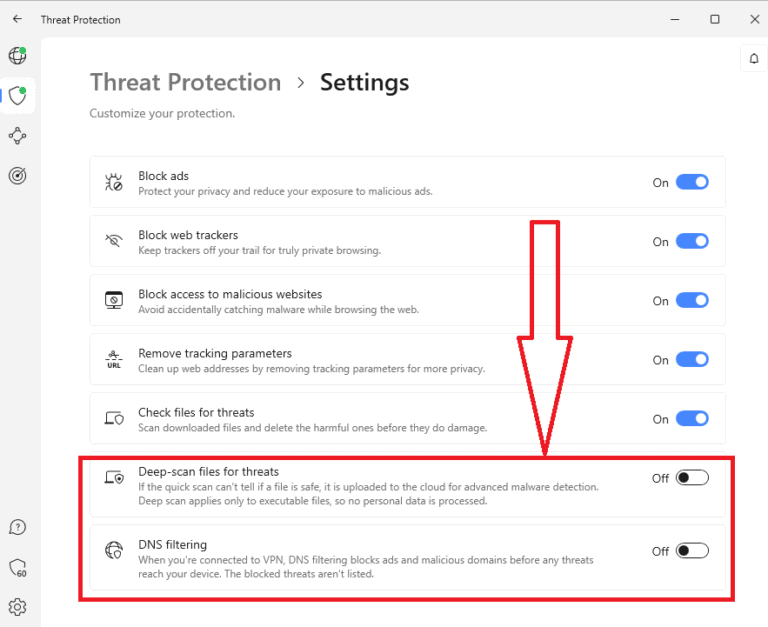Enable Deep-scan files for threats

coord(692,478)
